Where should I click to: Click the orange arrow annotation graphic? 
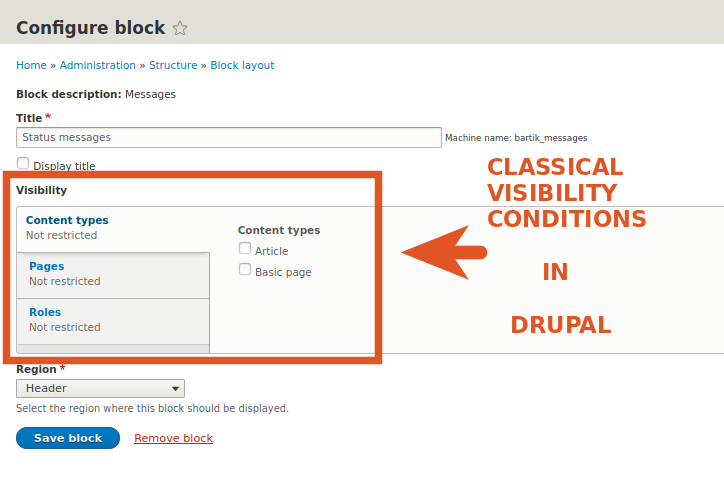tap(443, 252)
